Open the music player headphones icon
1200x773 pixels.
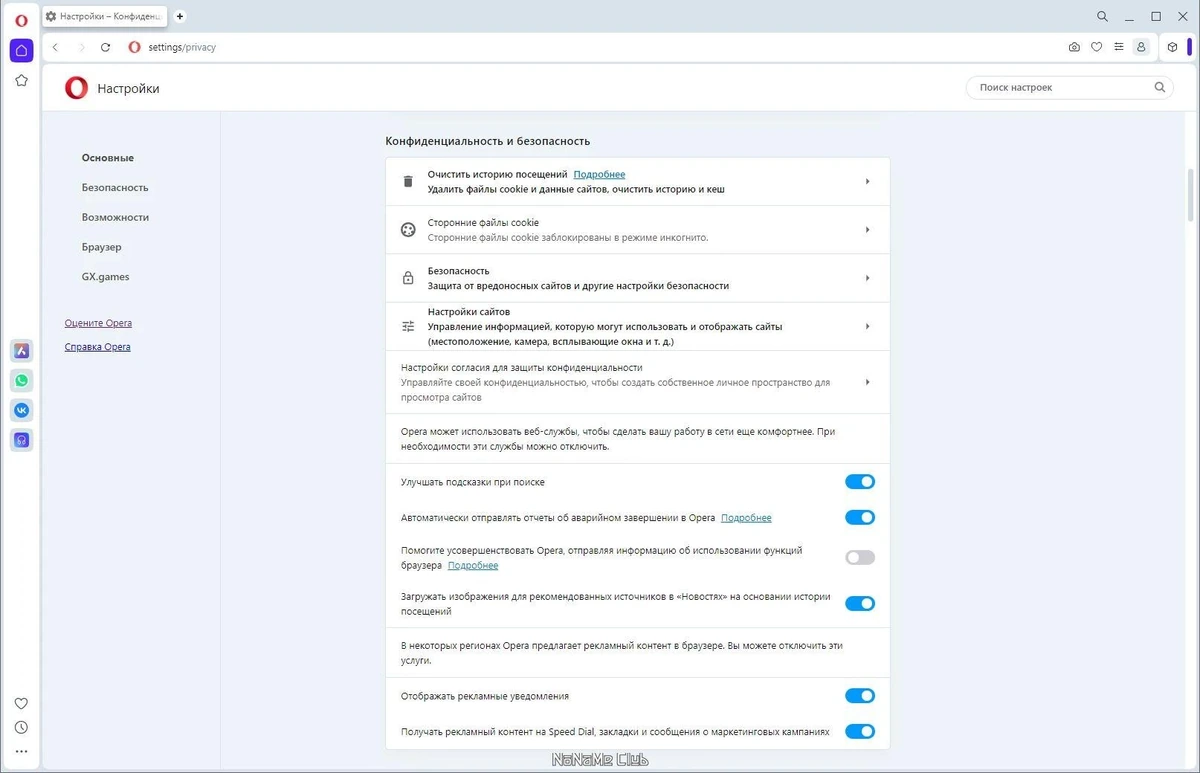click(21, 440)
